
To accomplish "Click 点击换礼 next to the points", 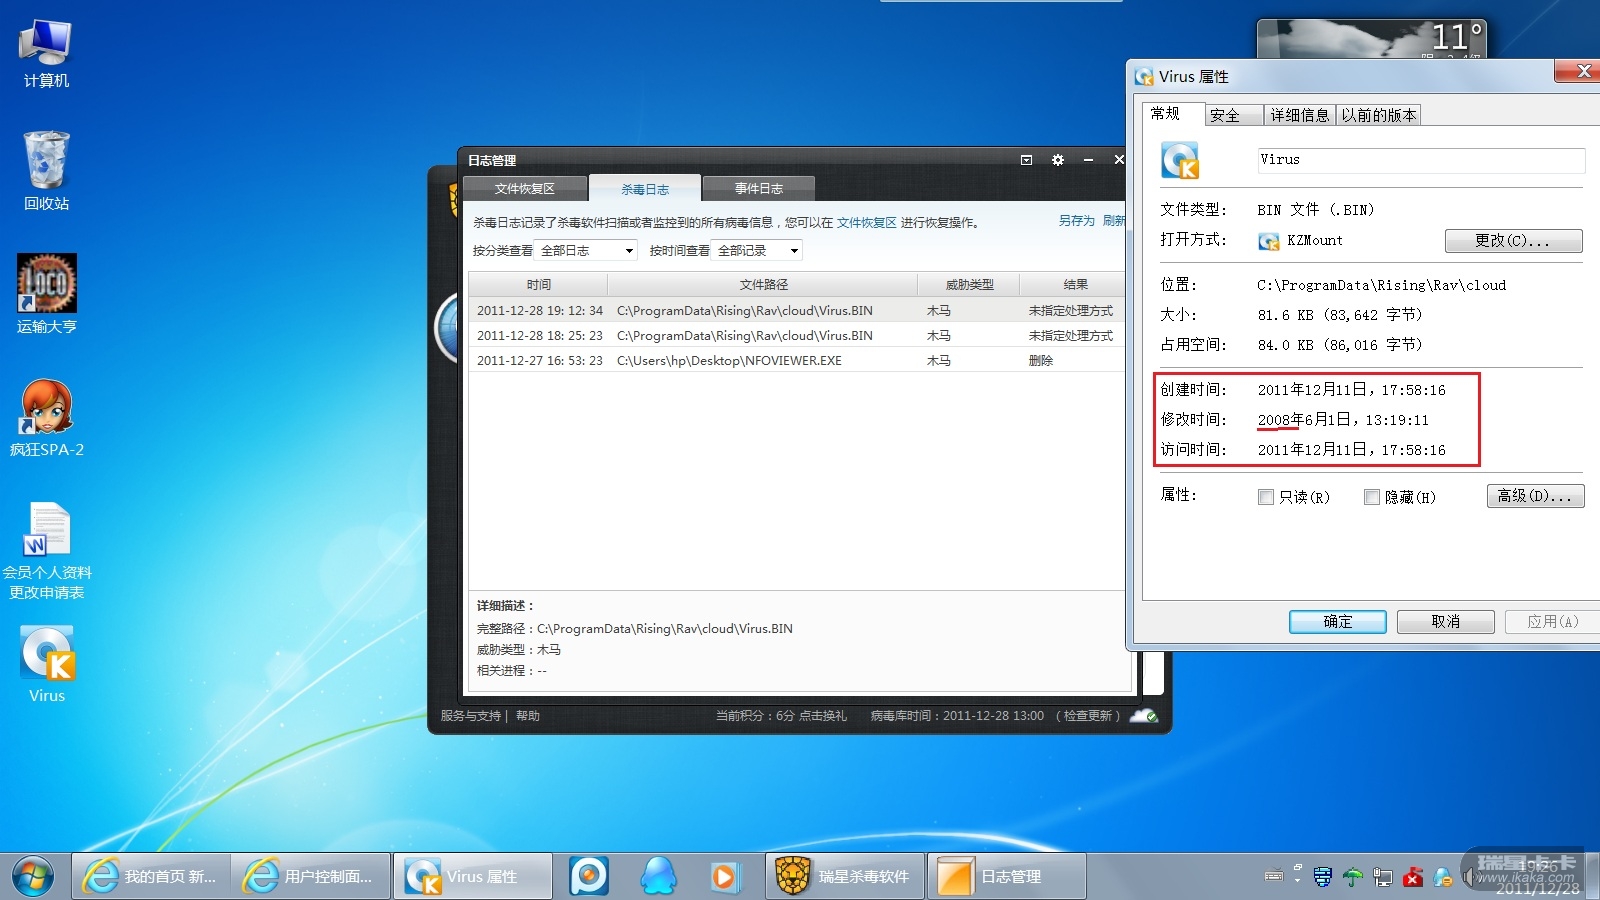I will coord(823,716).
